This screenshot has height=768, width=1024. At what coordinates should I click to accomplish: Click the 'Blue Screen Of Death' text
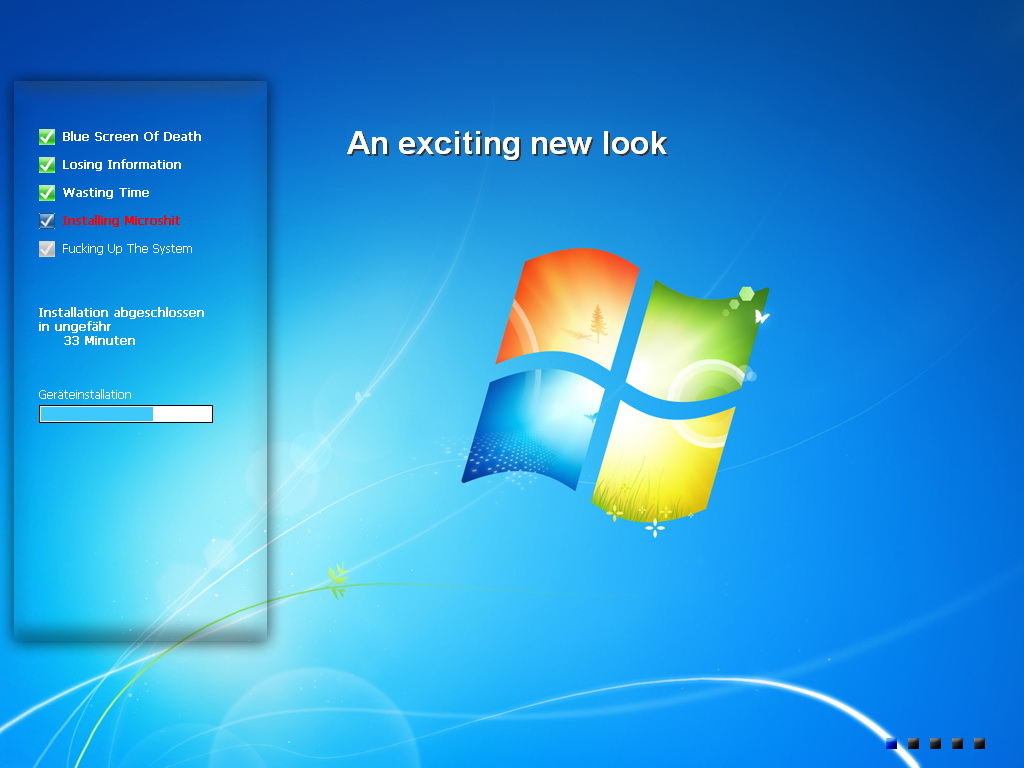click(x=132, y=136)
